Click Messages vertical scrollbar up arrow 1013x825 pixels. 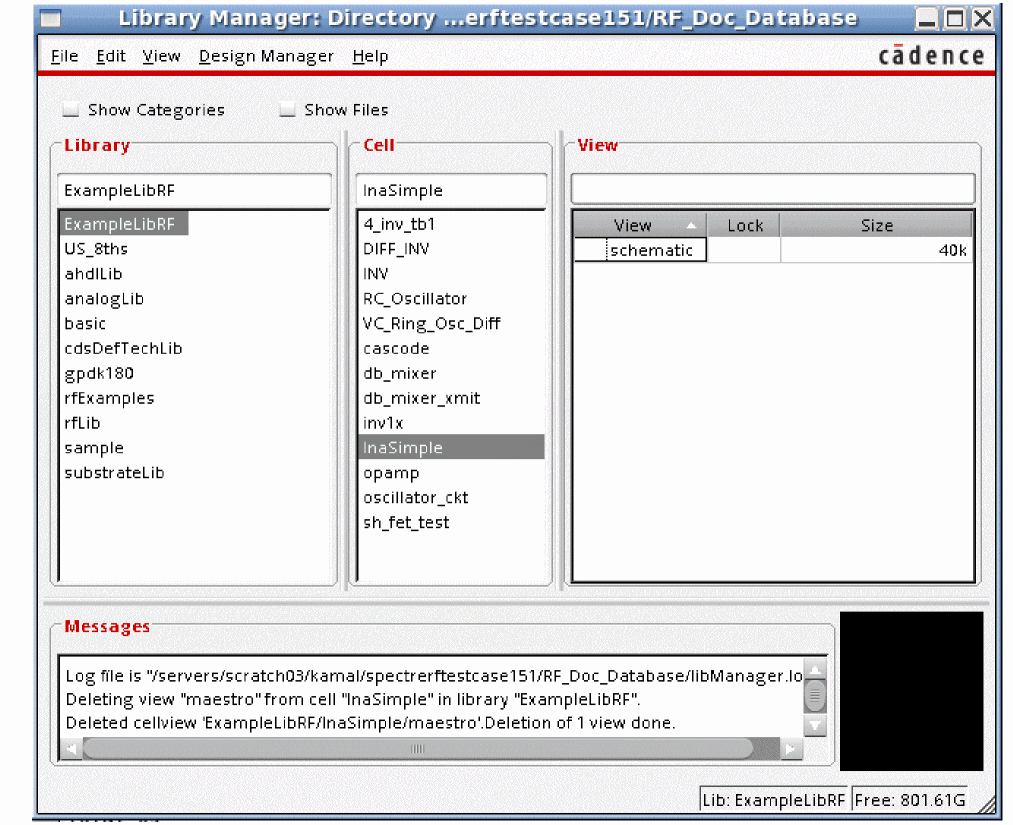pos(815,669)
